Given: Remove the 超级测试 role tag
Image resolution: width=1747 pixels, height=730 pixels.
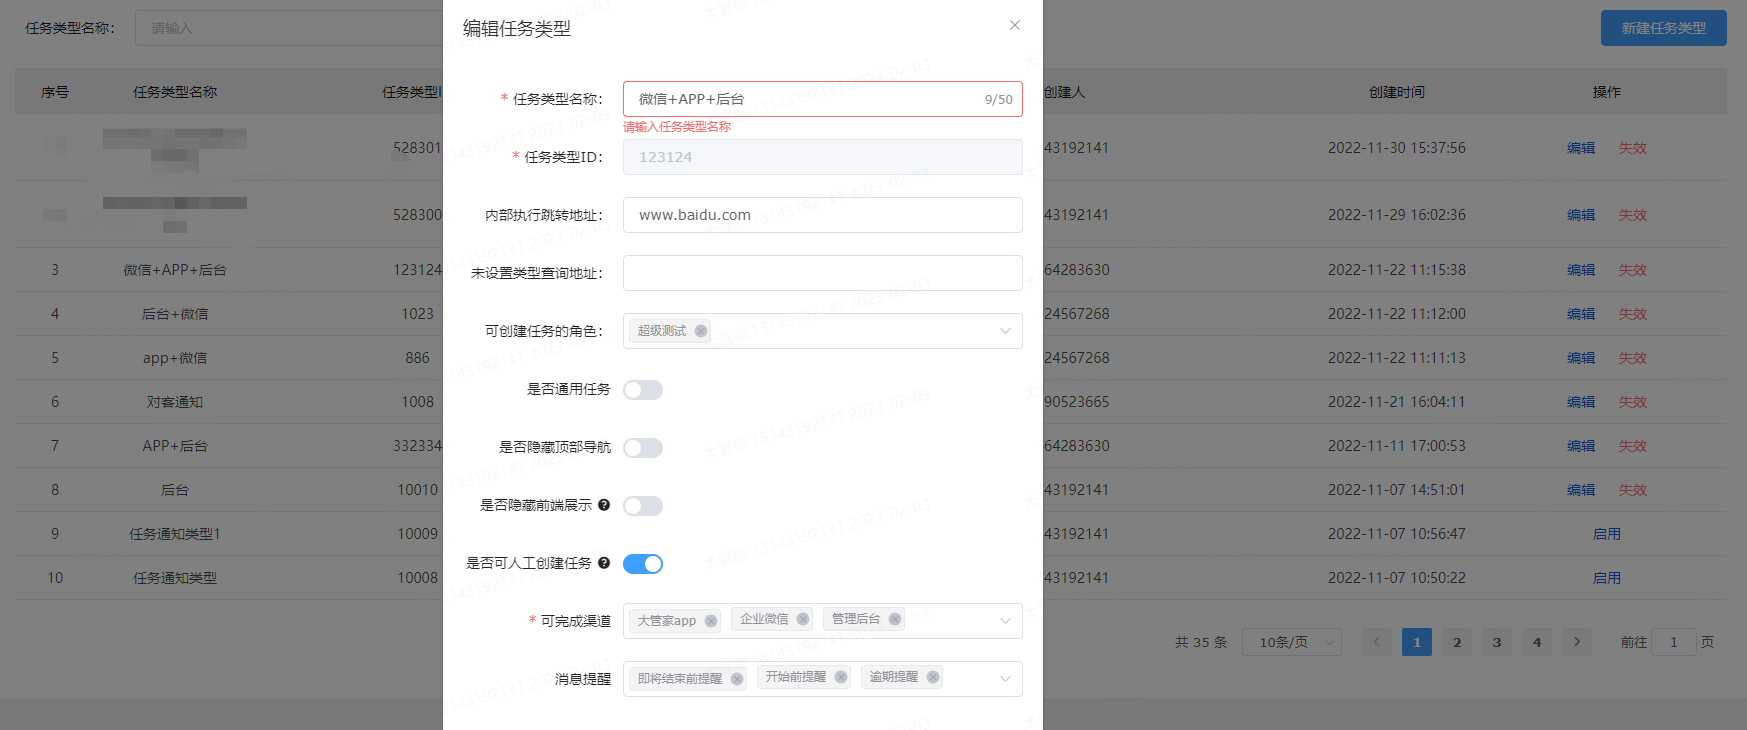Looking at the screenshot, I should tap(701, 331).
